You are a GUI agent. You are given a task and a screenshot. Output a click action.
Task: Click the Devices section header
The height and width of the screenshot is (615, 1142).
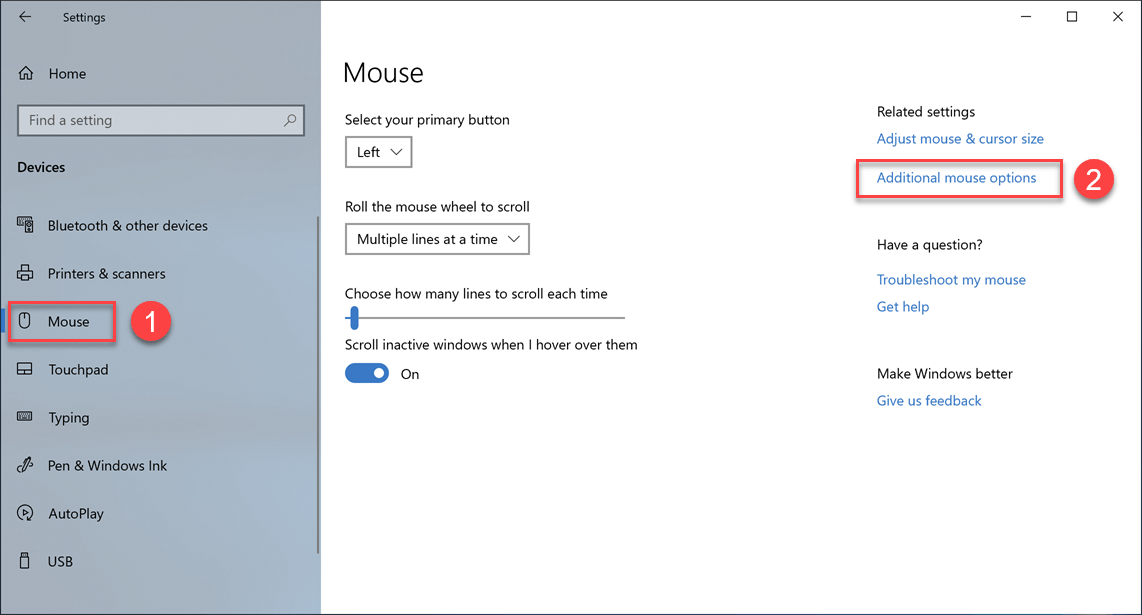click(x=41, y=167)
